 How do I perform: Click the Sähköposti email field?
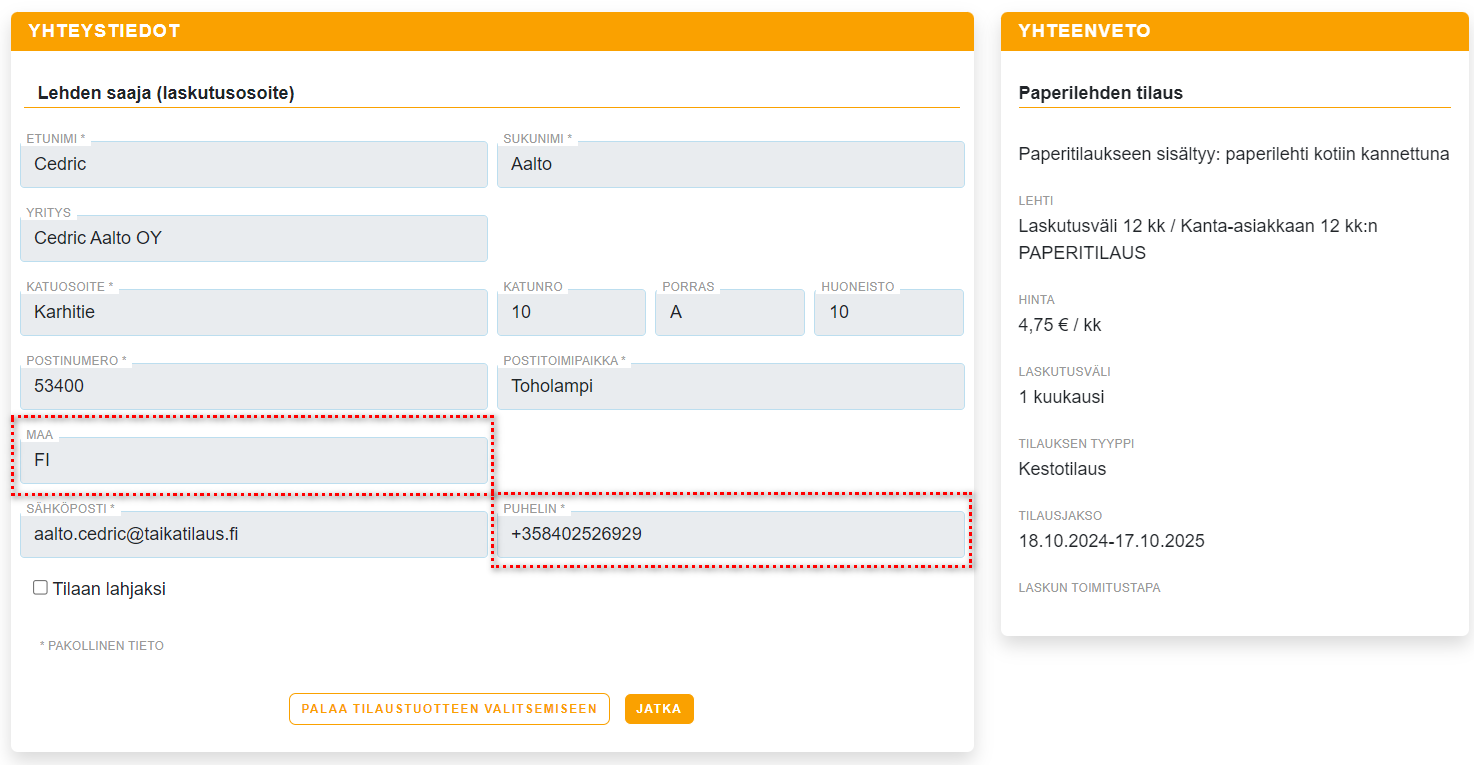[x=254, y=534]
